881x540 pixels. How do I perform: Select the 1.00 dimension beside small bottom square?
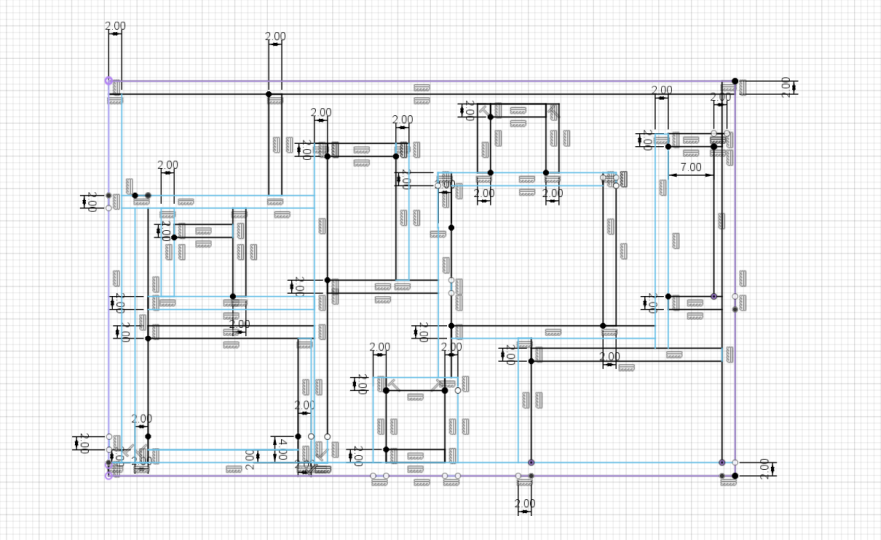pyautogui.click(x=362, y=382)
